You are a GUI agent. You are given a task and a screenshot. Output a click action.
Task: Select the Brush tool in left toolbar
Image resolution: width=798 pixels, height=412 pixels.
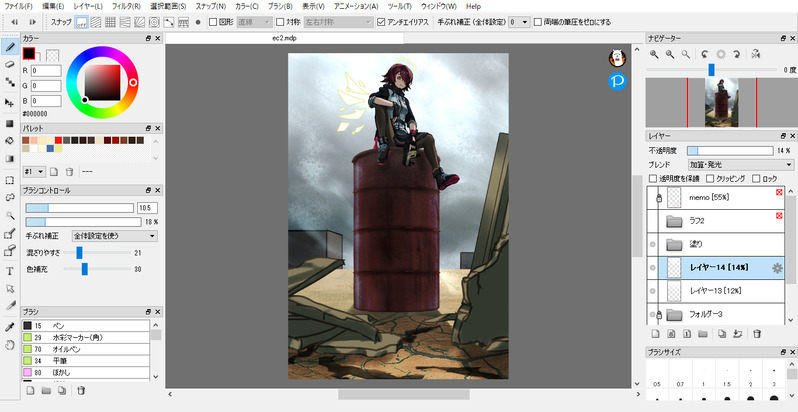click(9, 47)
